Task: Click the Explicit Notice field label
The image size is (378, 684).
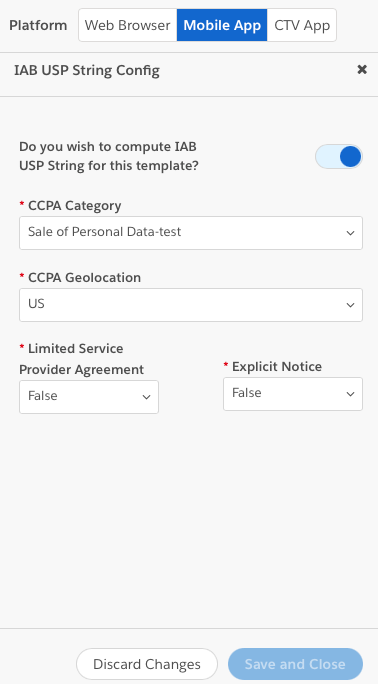Action: (277, 366)
